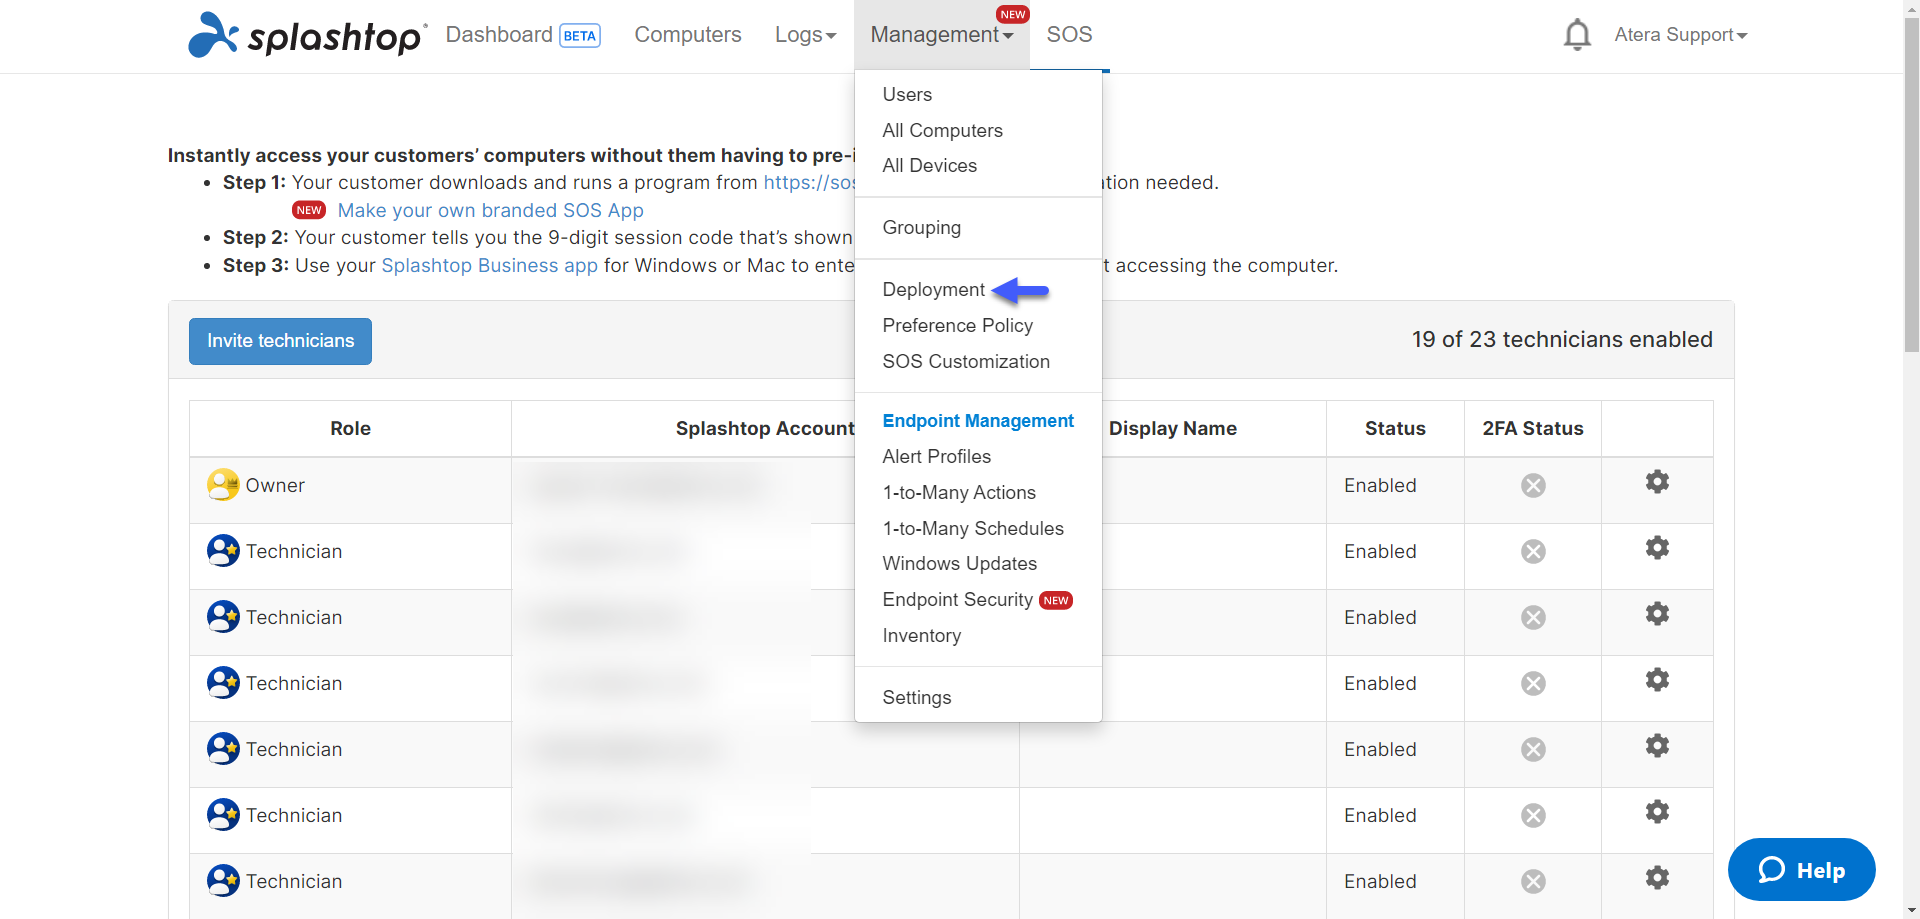Open gear icon for fourth Technician row
Image resolution: width=1920 pixels, height=919 pixels.
(x=1657, y=746)
